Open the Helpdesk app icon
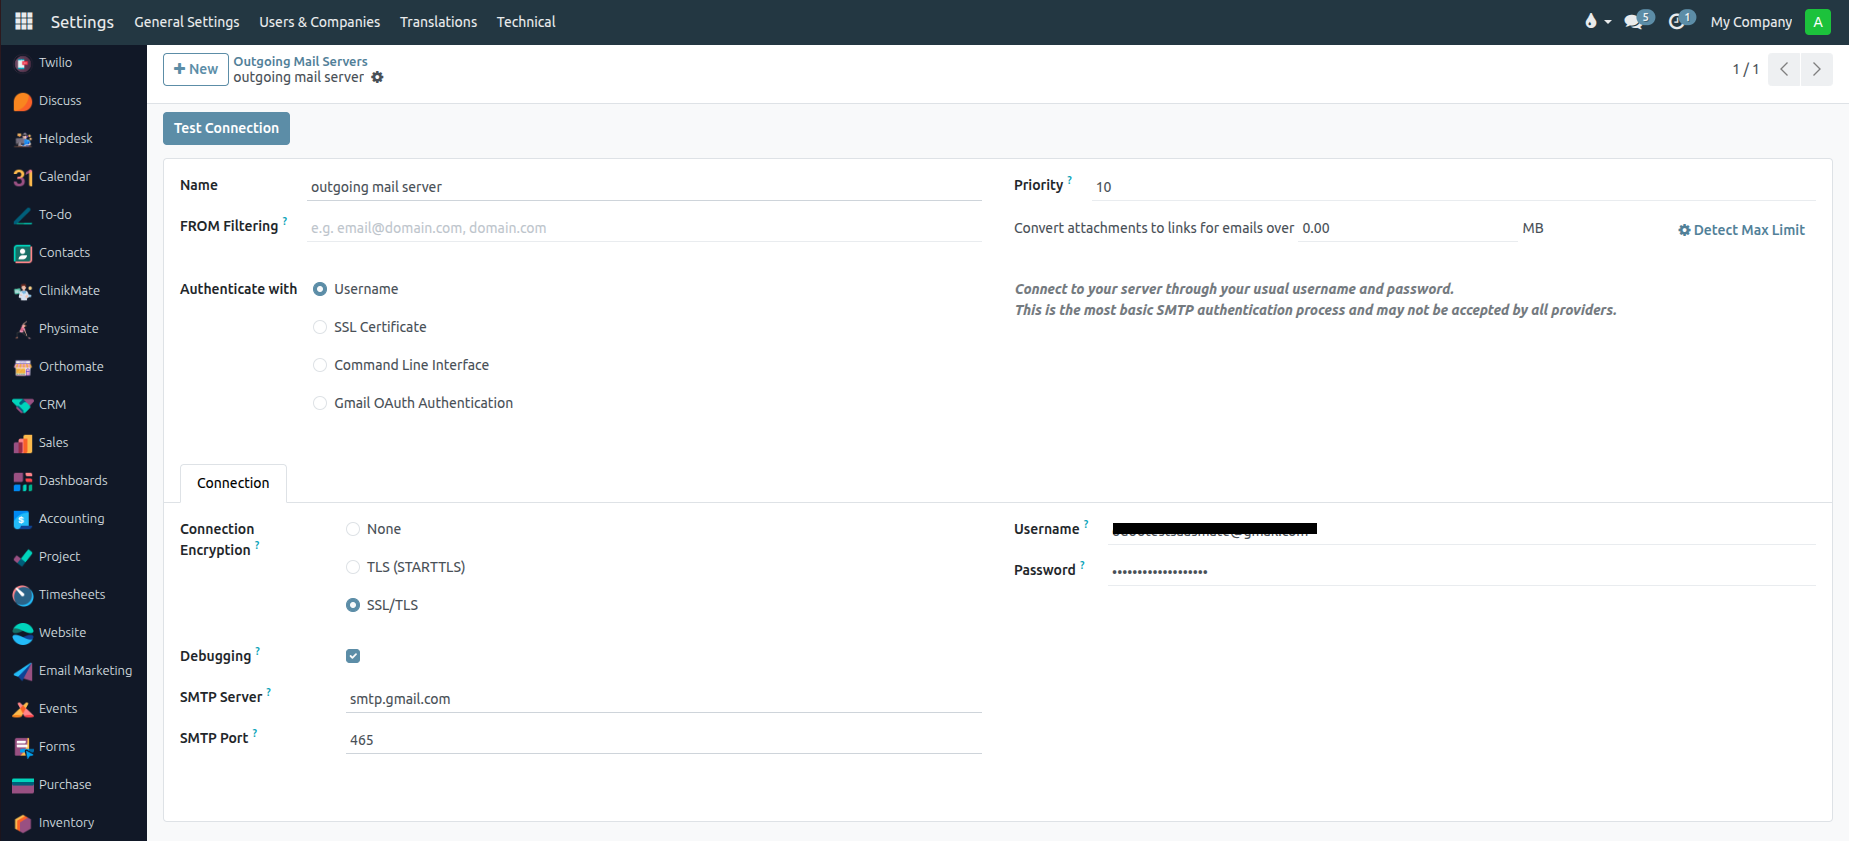1849x841 pixels. [x=23, y=139]
